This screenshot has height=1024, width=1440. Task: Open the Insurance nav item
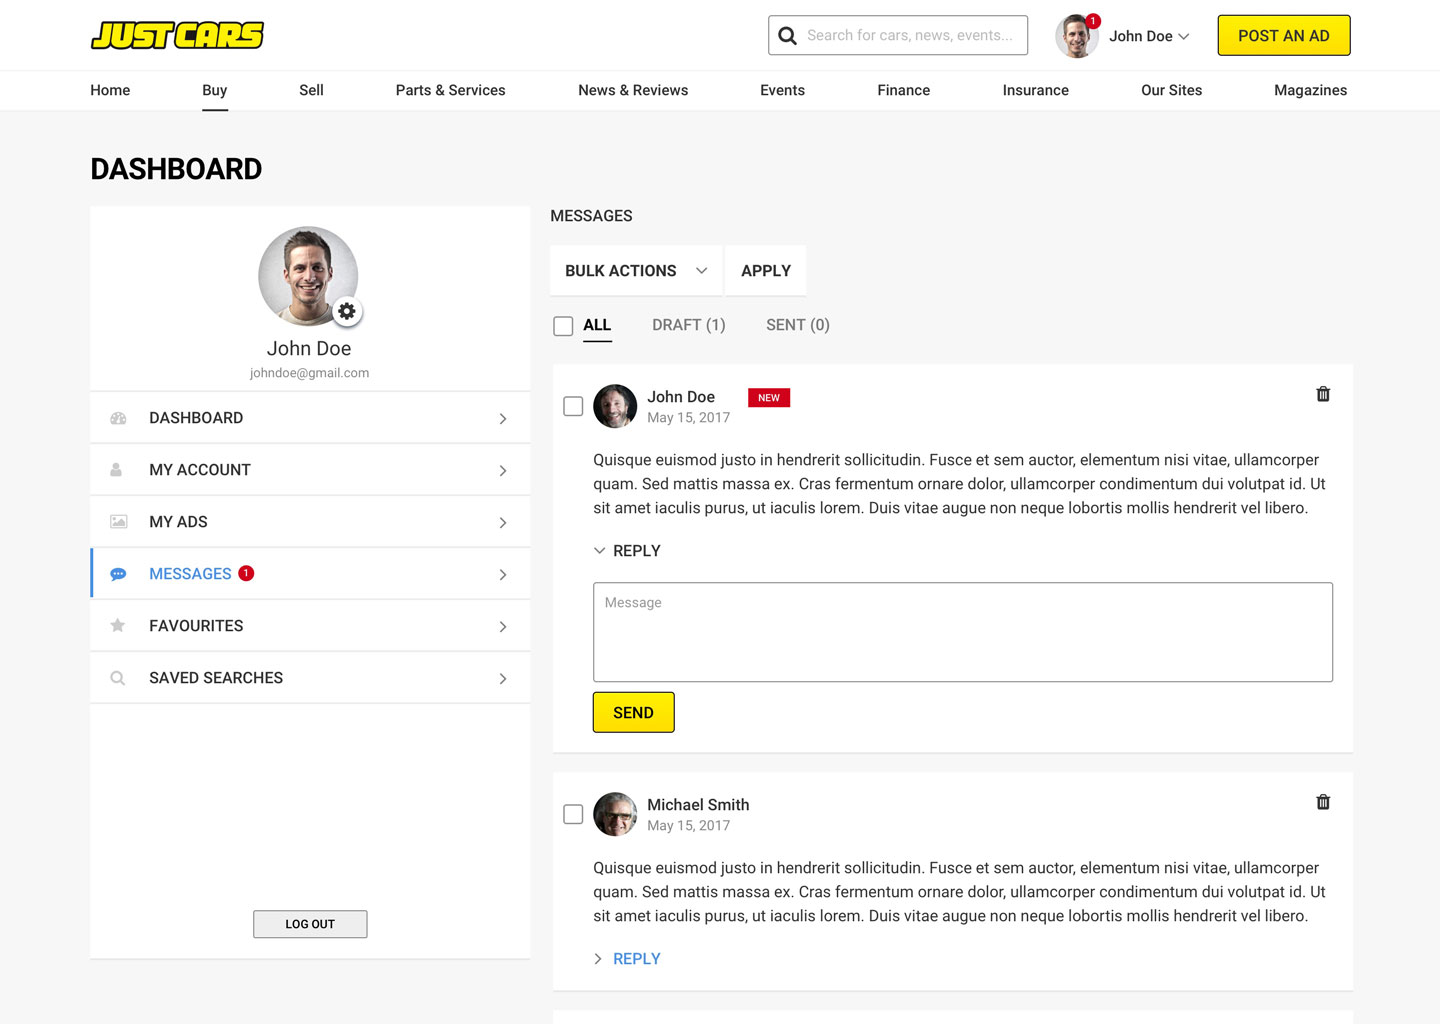pyautogui.click(x=1036, y=90)
